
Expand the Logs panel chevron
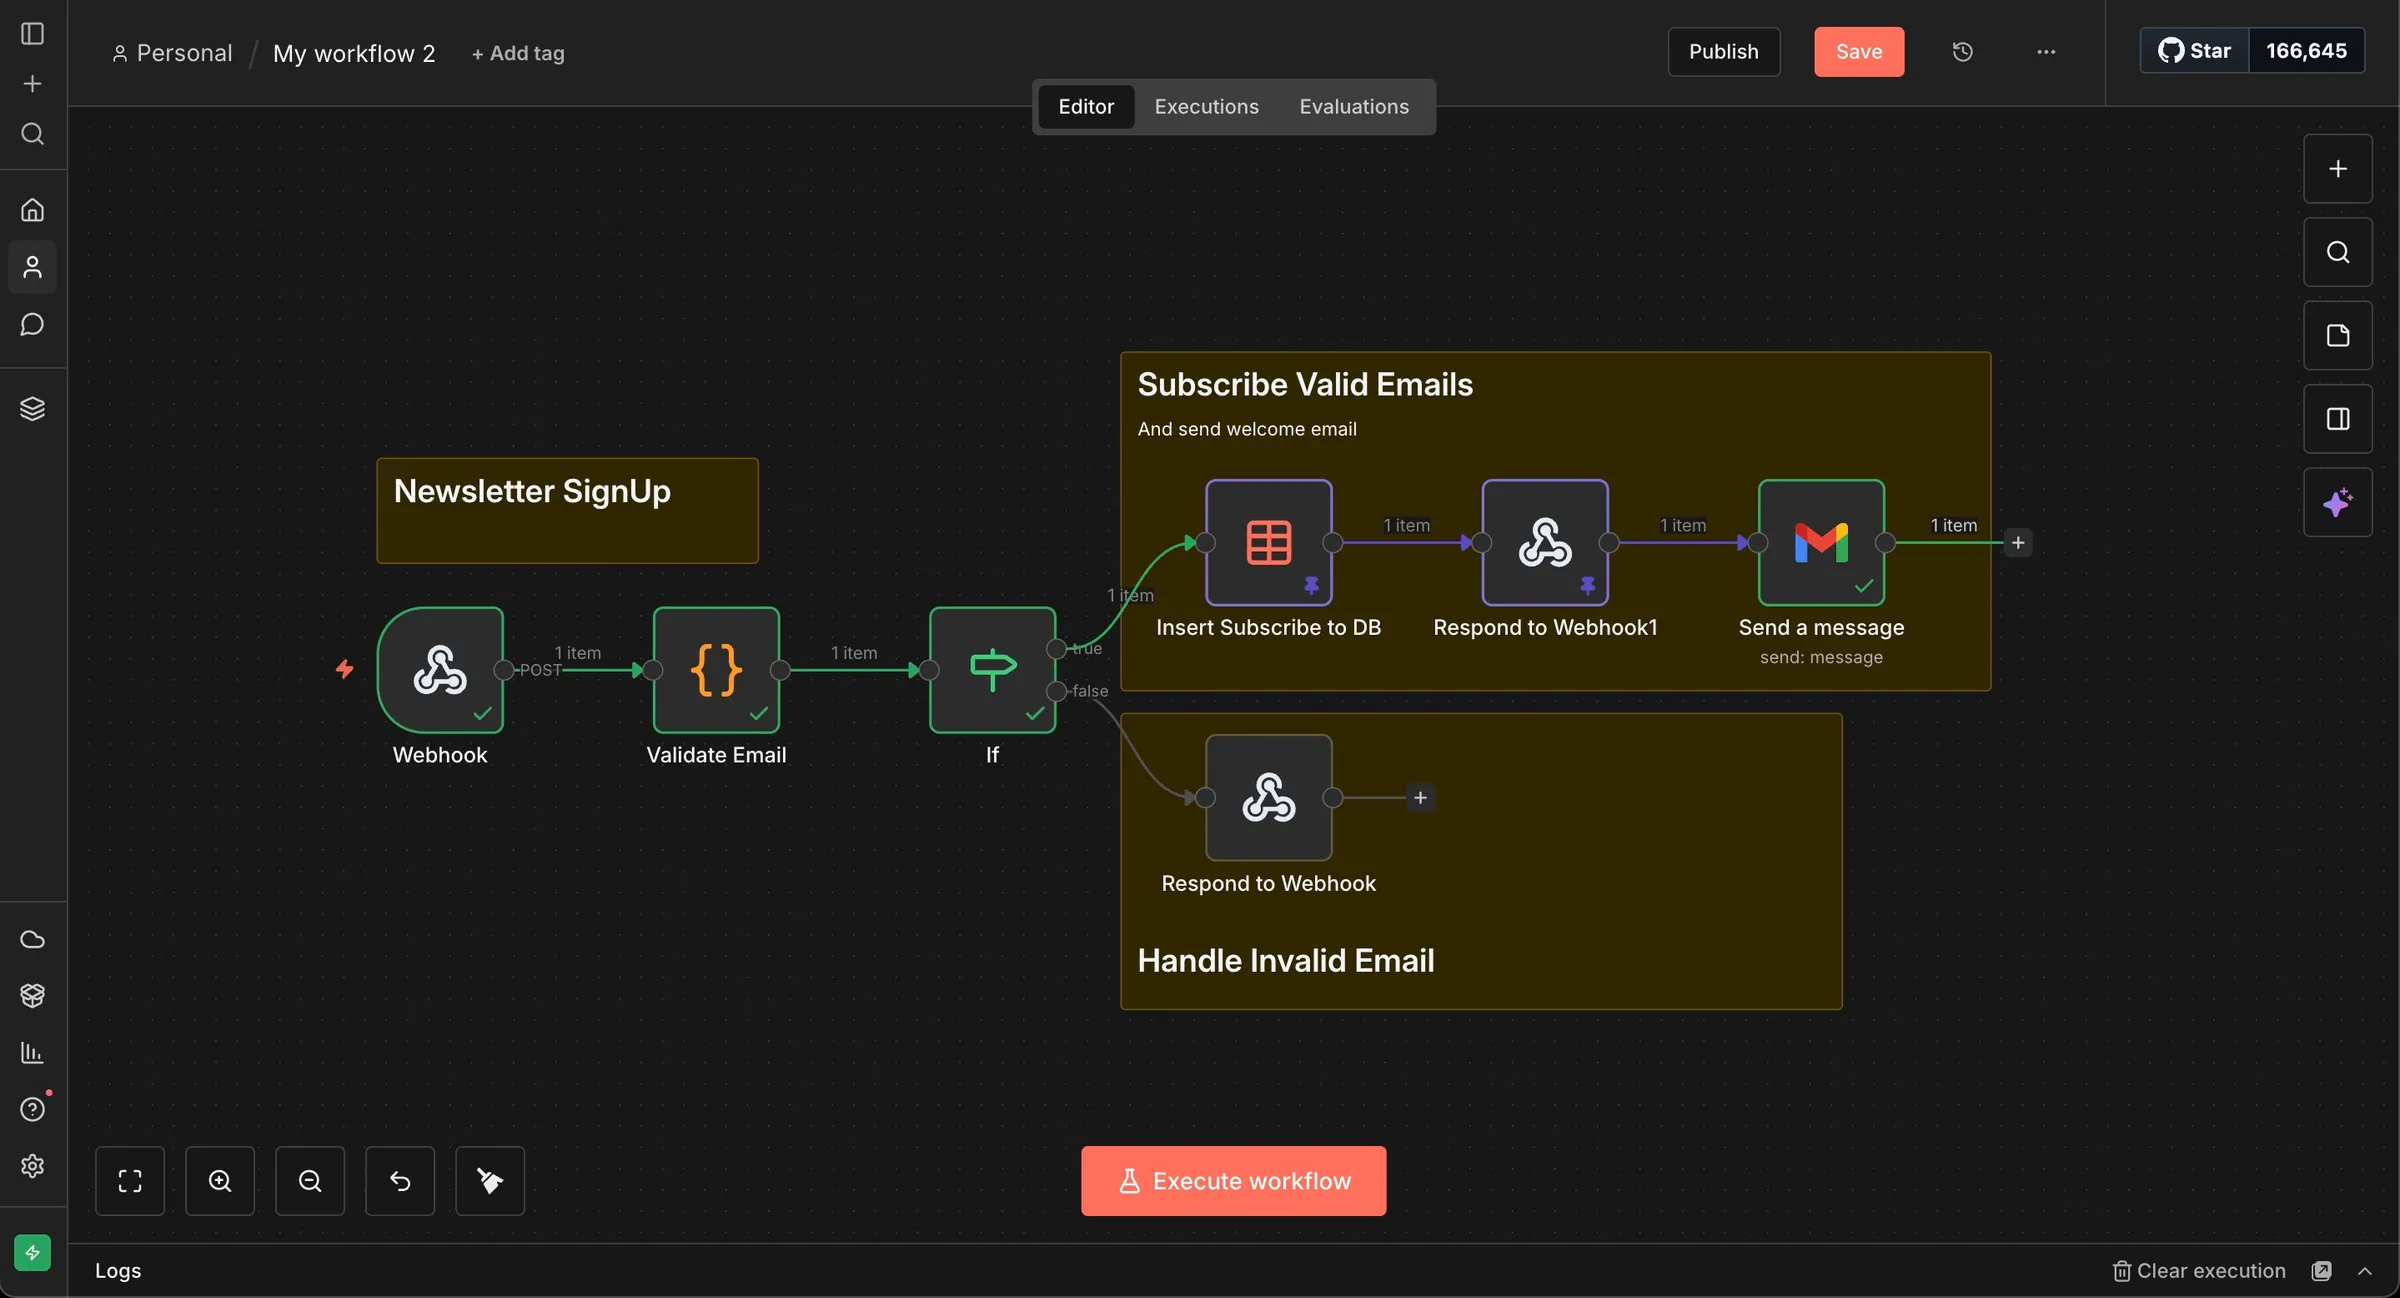coord(2365,1271)
